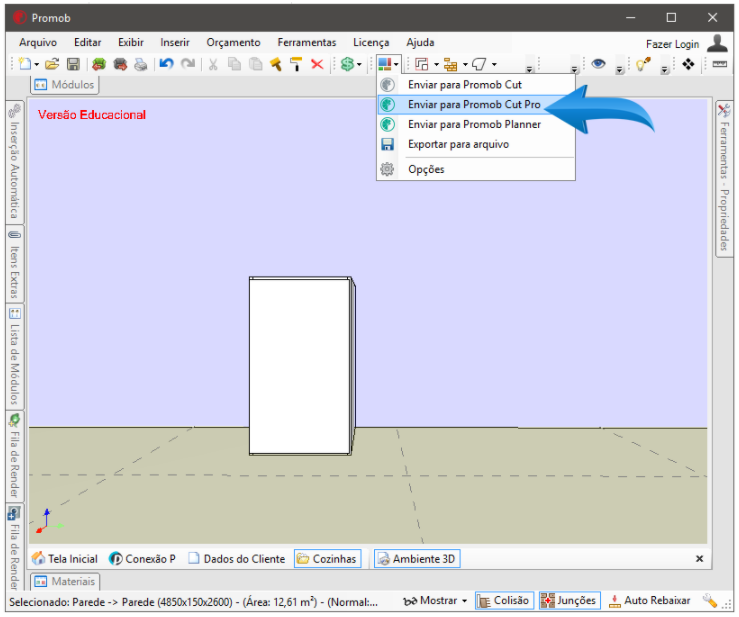Click Fazer Login link
Viewport: 739px width, 617px height.
pos(672,44)
